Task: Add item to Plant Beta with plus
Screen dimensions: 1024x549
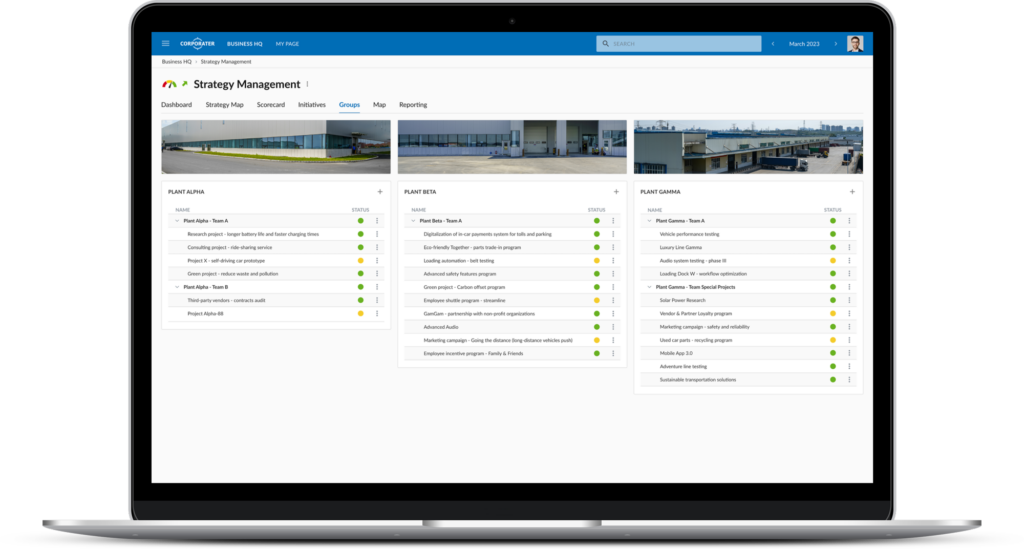Action: pyautogui.click(x=616, y=192)
